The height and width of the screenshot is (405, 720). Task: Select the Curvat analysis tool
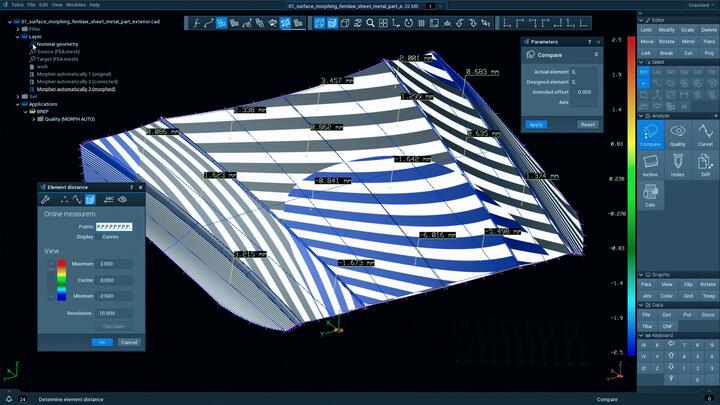point(705,135)
